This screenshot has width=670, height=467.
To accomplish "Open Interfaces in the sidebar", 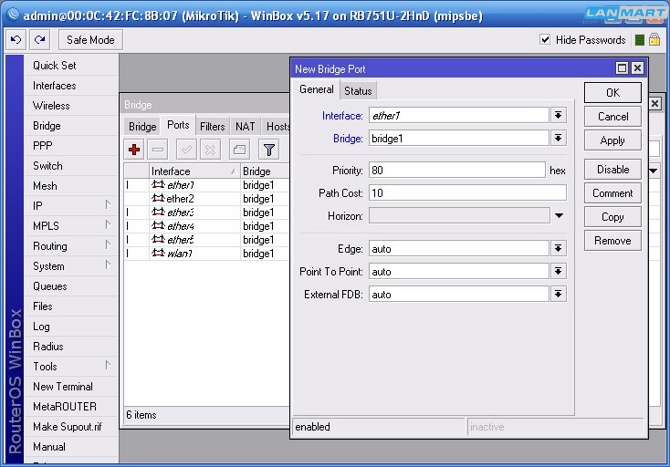I will (71, 85).
